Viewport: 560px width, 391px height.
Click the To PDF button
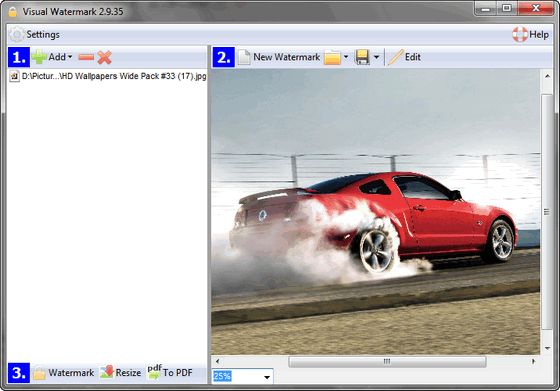170,373
